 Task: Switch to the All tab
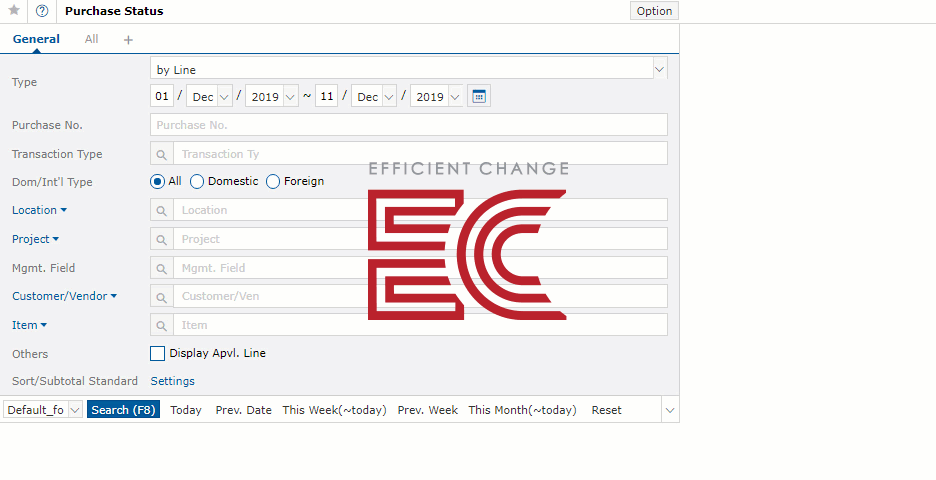pyautogui.click(x=91, y=39)
